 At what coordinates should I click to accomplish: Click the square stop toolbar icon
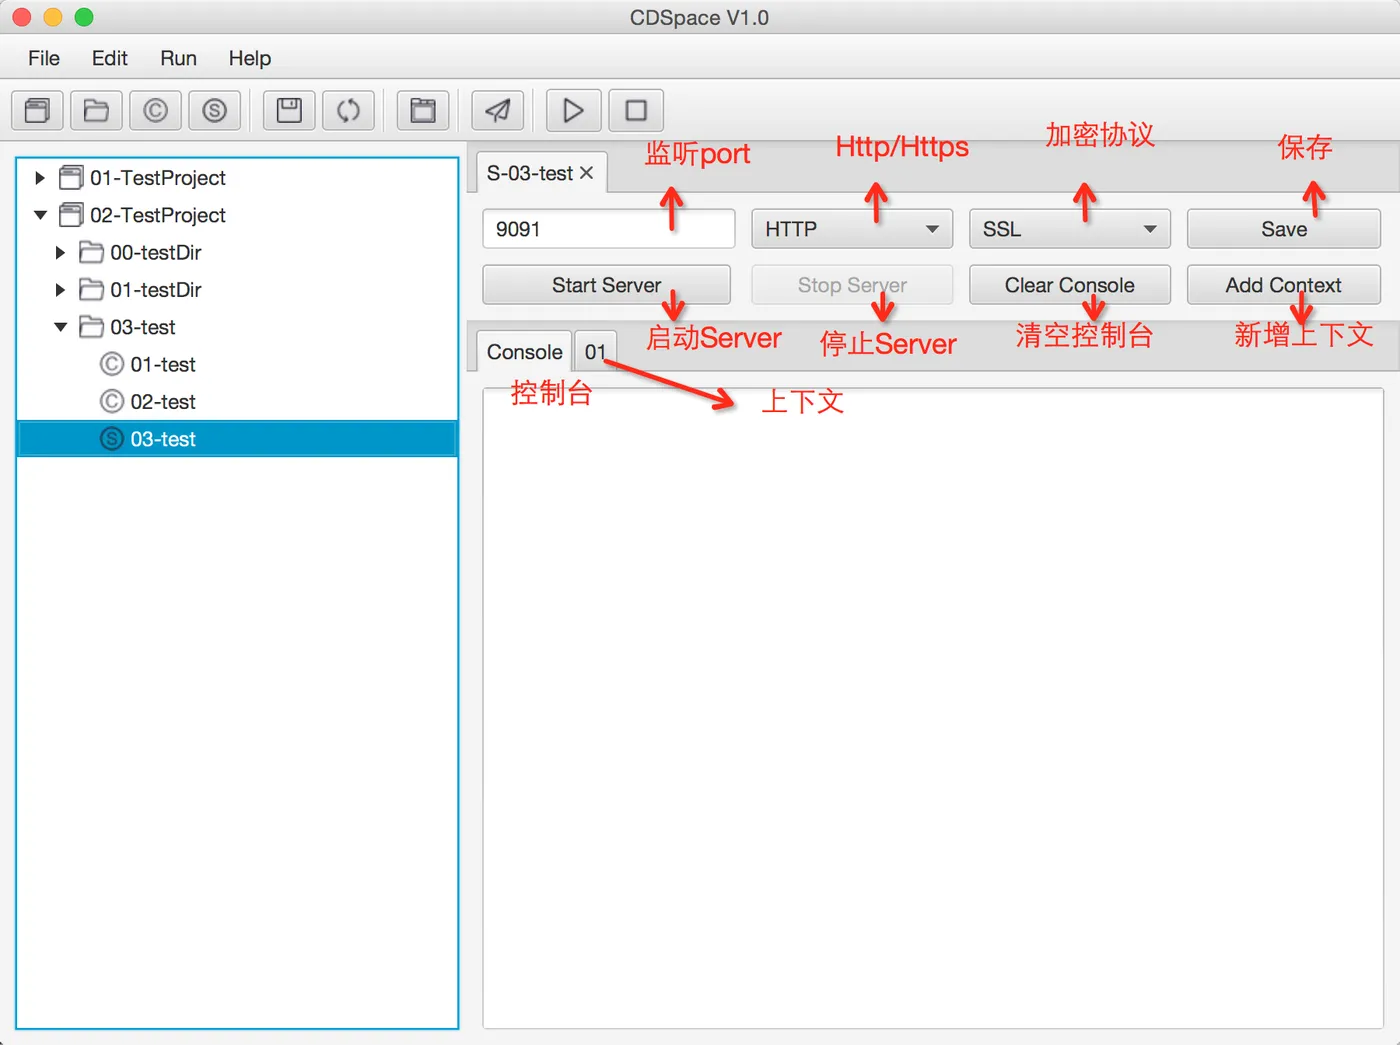tap(636, 110)
